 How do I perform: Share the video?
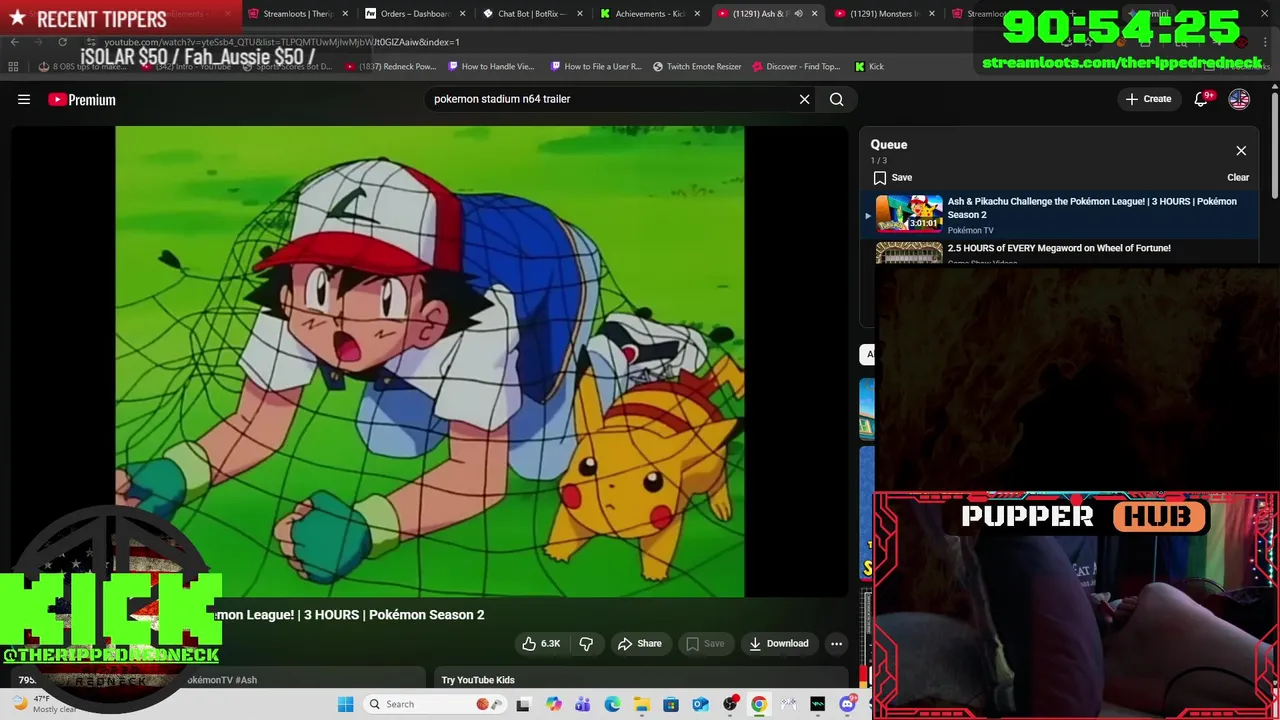pos(640,643)
